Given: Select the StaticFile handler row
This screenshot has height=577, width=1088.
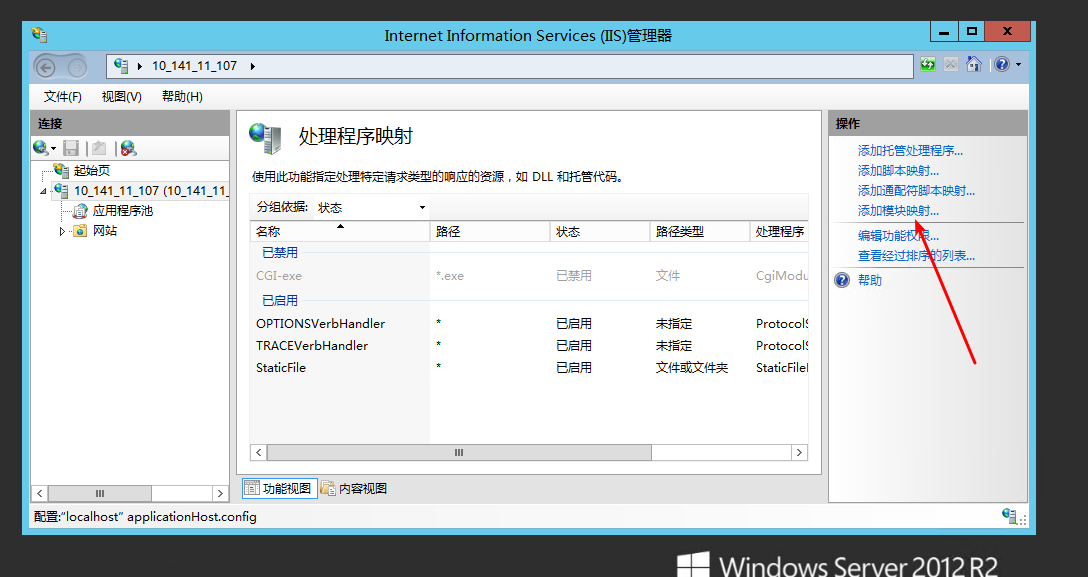Looking at the screenshot, I should tap(281, 368).
